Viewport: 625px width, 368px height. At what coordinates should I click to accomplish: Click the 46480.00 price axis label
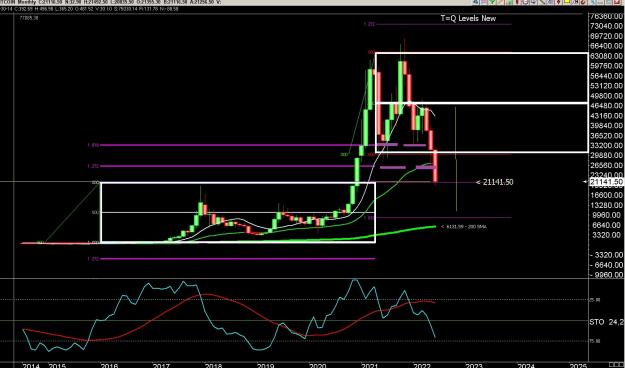click(x=606, y=106)
